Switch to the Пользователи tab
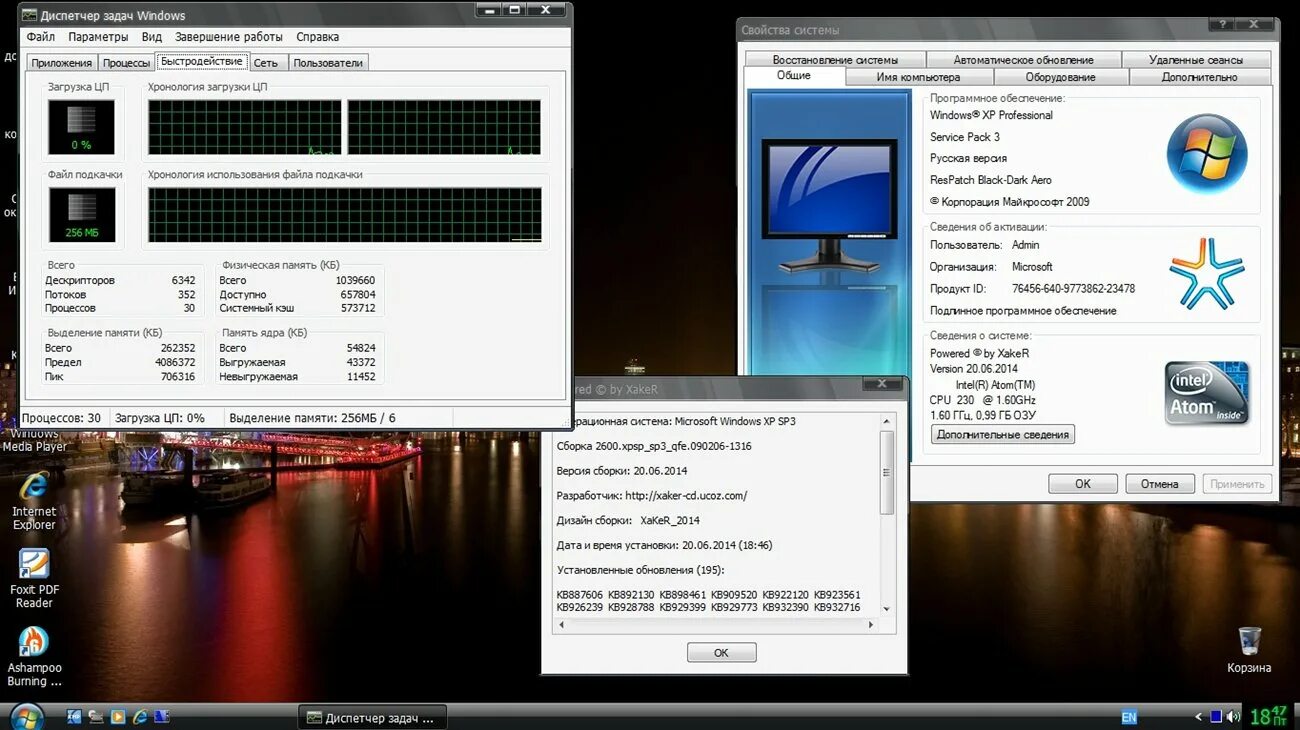 (x=328, y=63)
